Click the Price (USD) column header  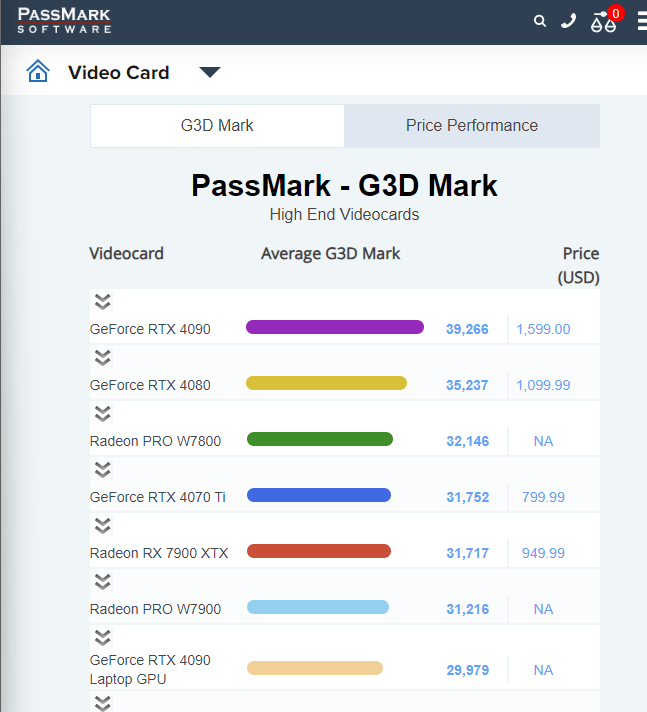pyautogui.click(x=578, y=265)
